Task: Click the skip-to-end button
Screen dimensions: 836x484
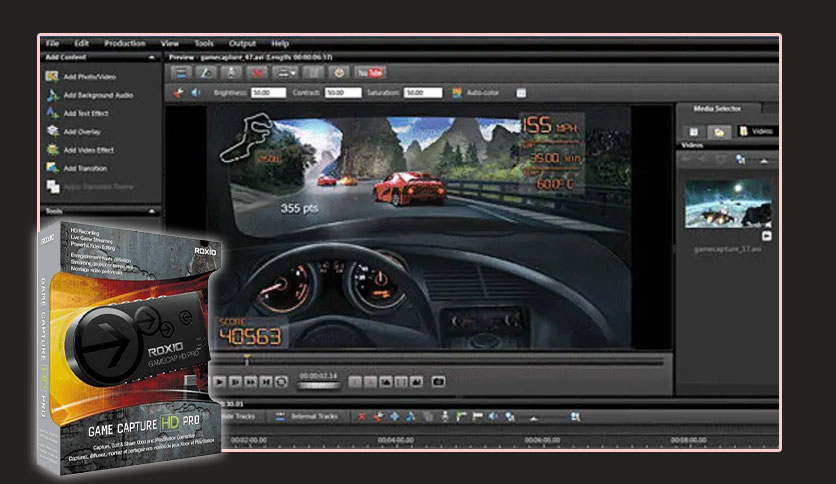Action: [x=266, y=382]
